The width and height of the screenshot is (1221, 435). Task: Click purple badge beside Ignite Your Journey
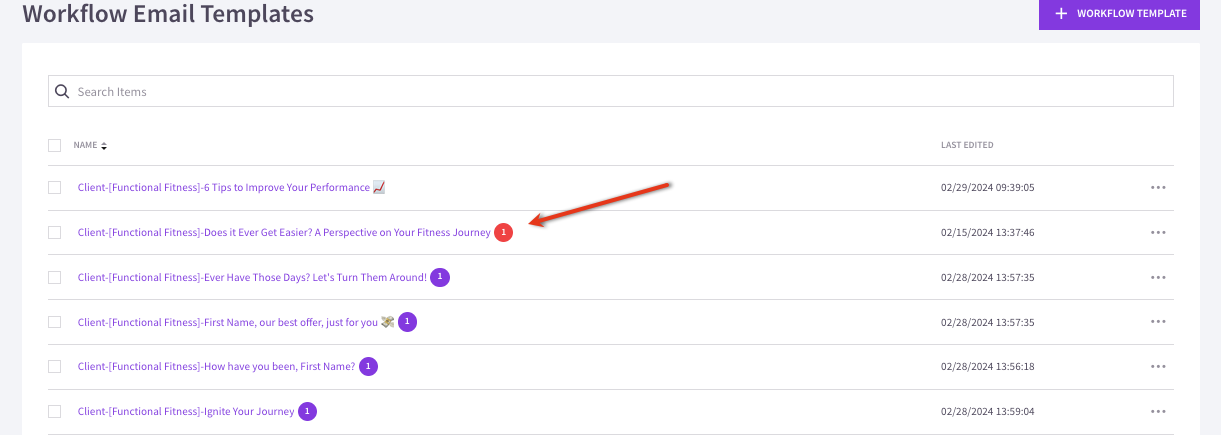tap(307, 411)
